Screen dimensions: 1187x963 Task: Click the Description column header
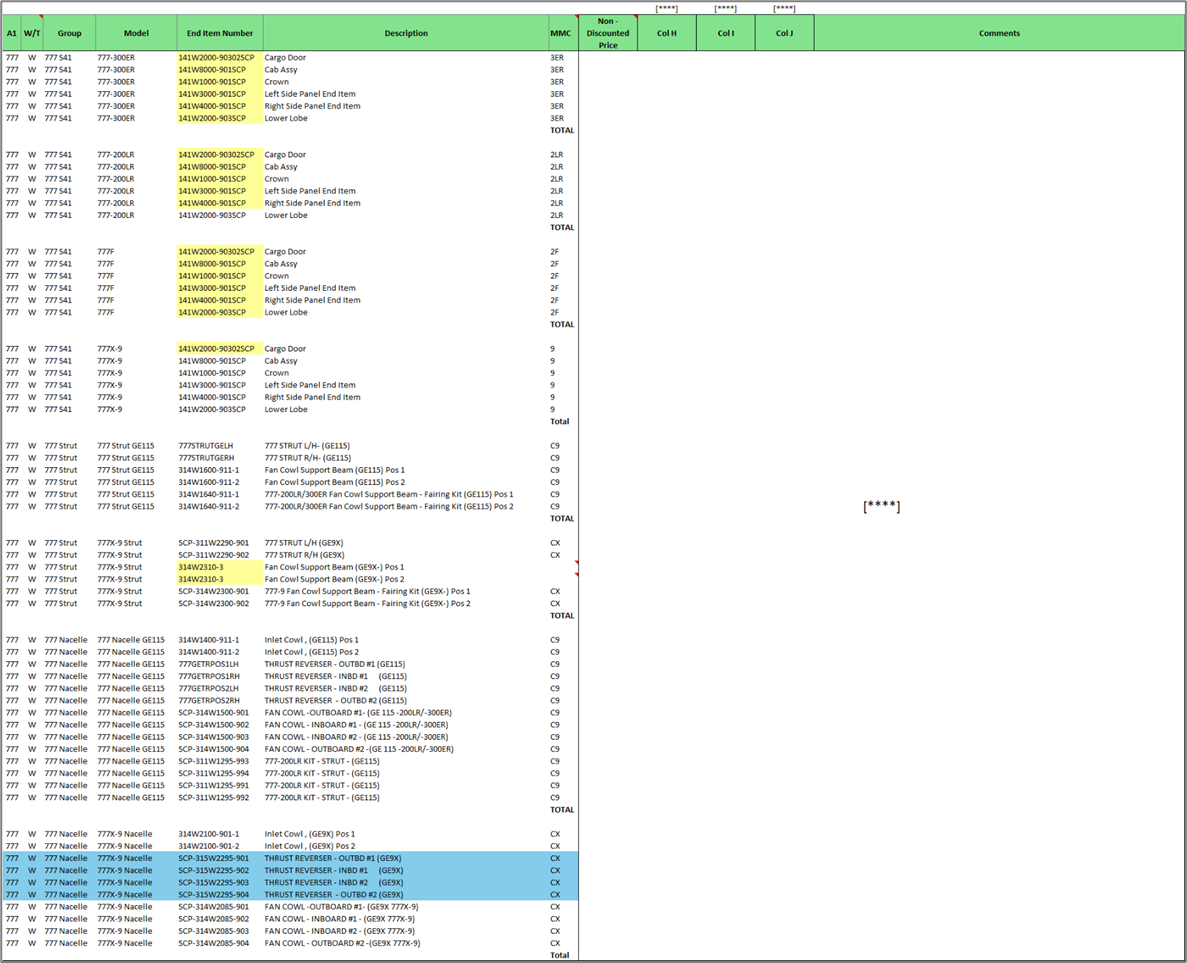(406, 33)
